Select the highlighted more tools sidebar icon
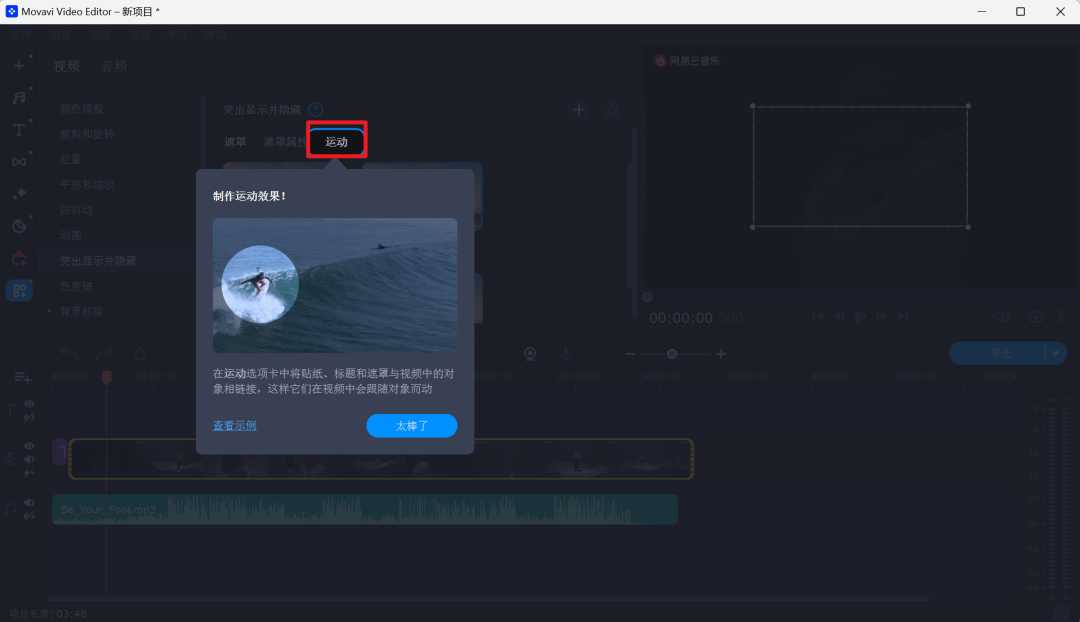The width and height of the screenshot is (1080, 622). (x=19, y=290)
